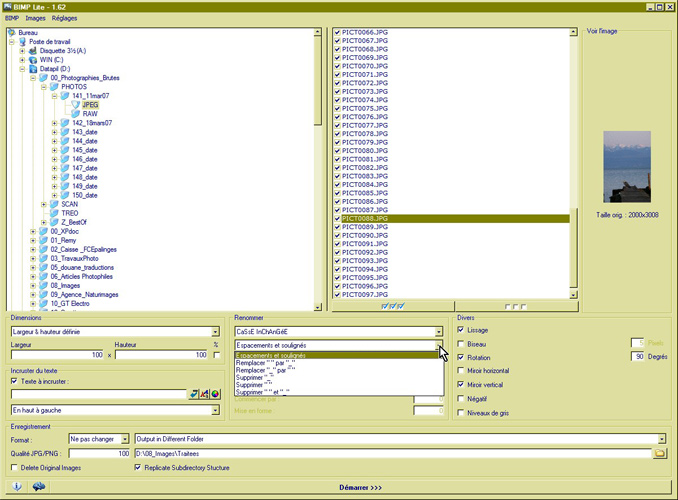678x500 pixels.
Task: Uncheck Replicate Subdirectory Structure
Action: [138, 467]
